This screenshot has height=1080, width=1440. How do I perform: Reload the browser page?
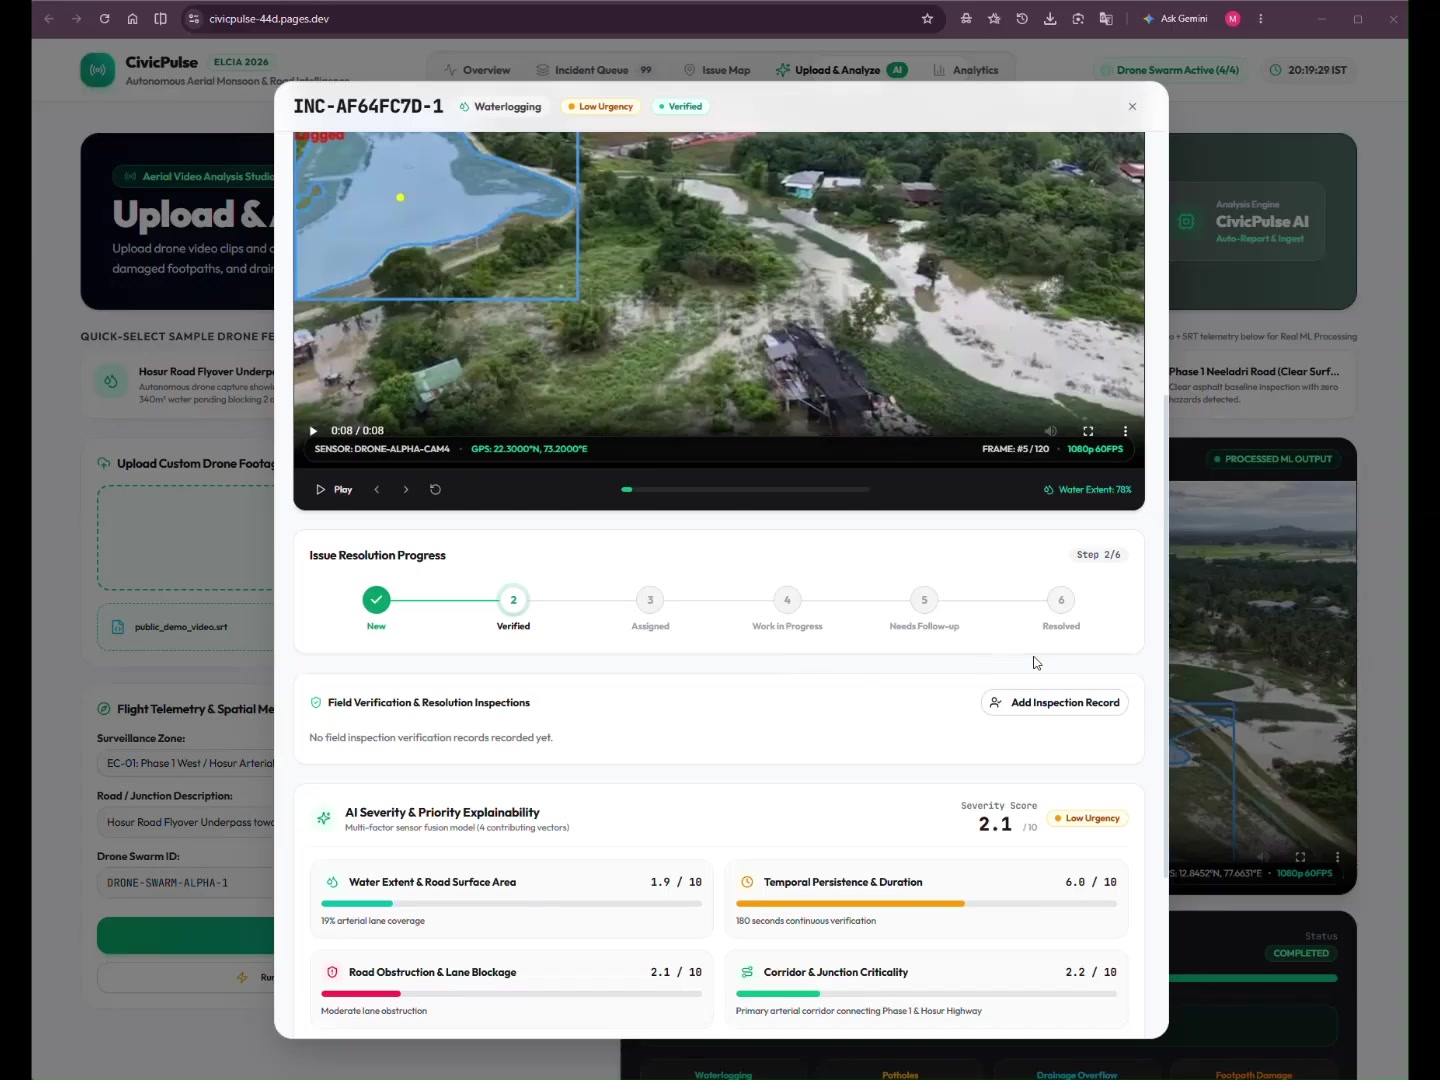104,18
